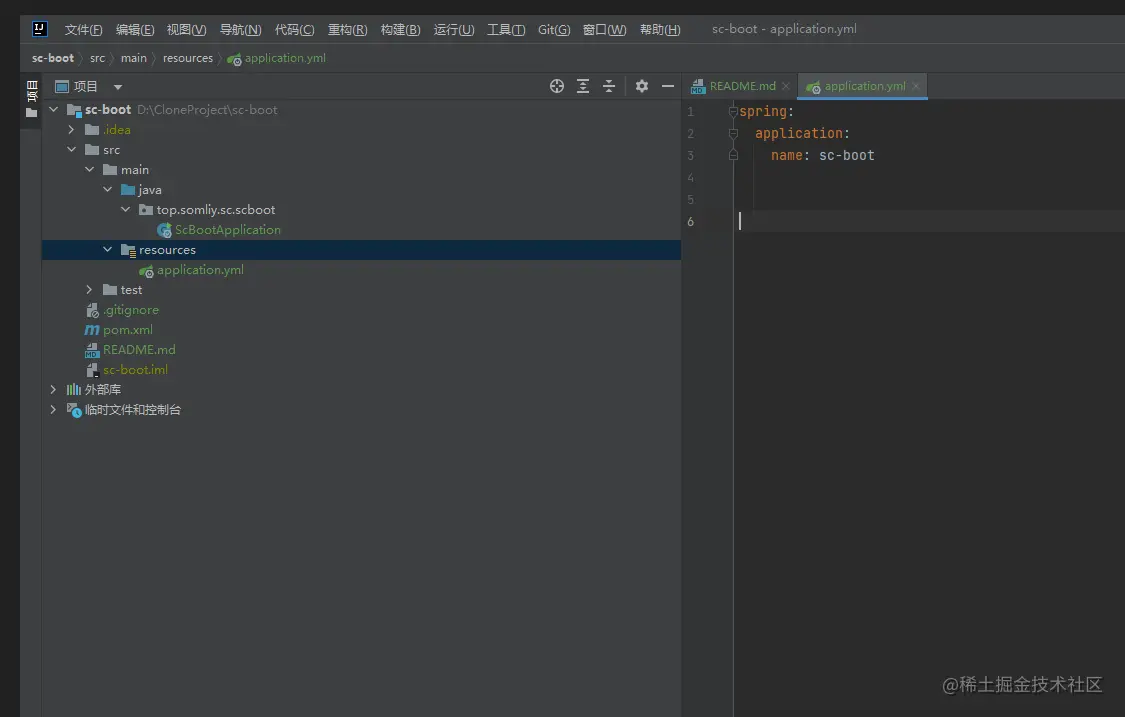This screenshot has height=717, width=1125.
Task: Expand the 外部库 node
Action: pyautogui.click(x=53, y=390)
